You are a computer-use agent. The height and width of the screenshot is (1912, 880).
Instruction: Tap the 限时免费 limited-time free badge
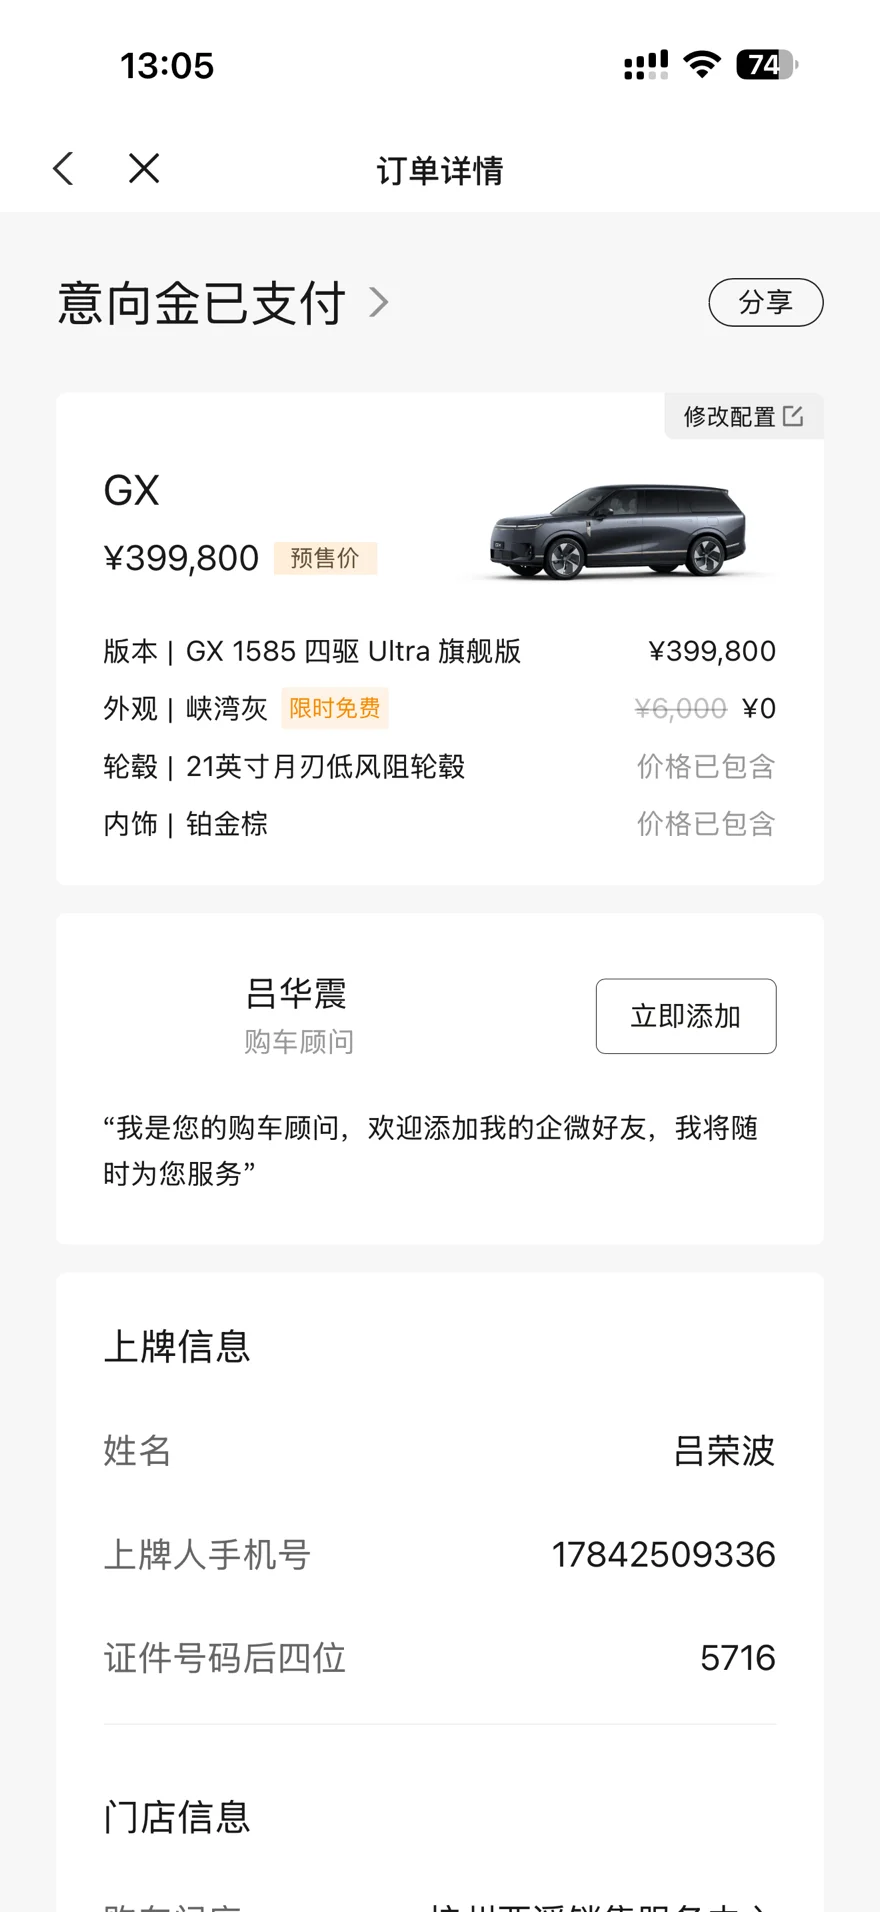pos(334,708)
